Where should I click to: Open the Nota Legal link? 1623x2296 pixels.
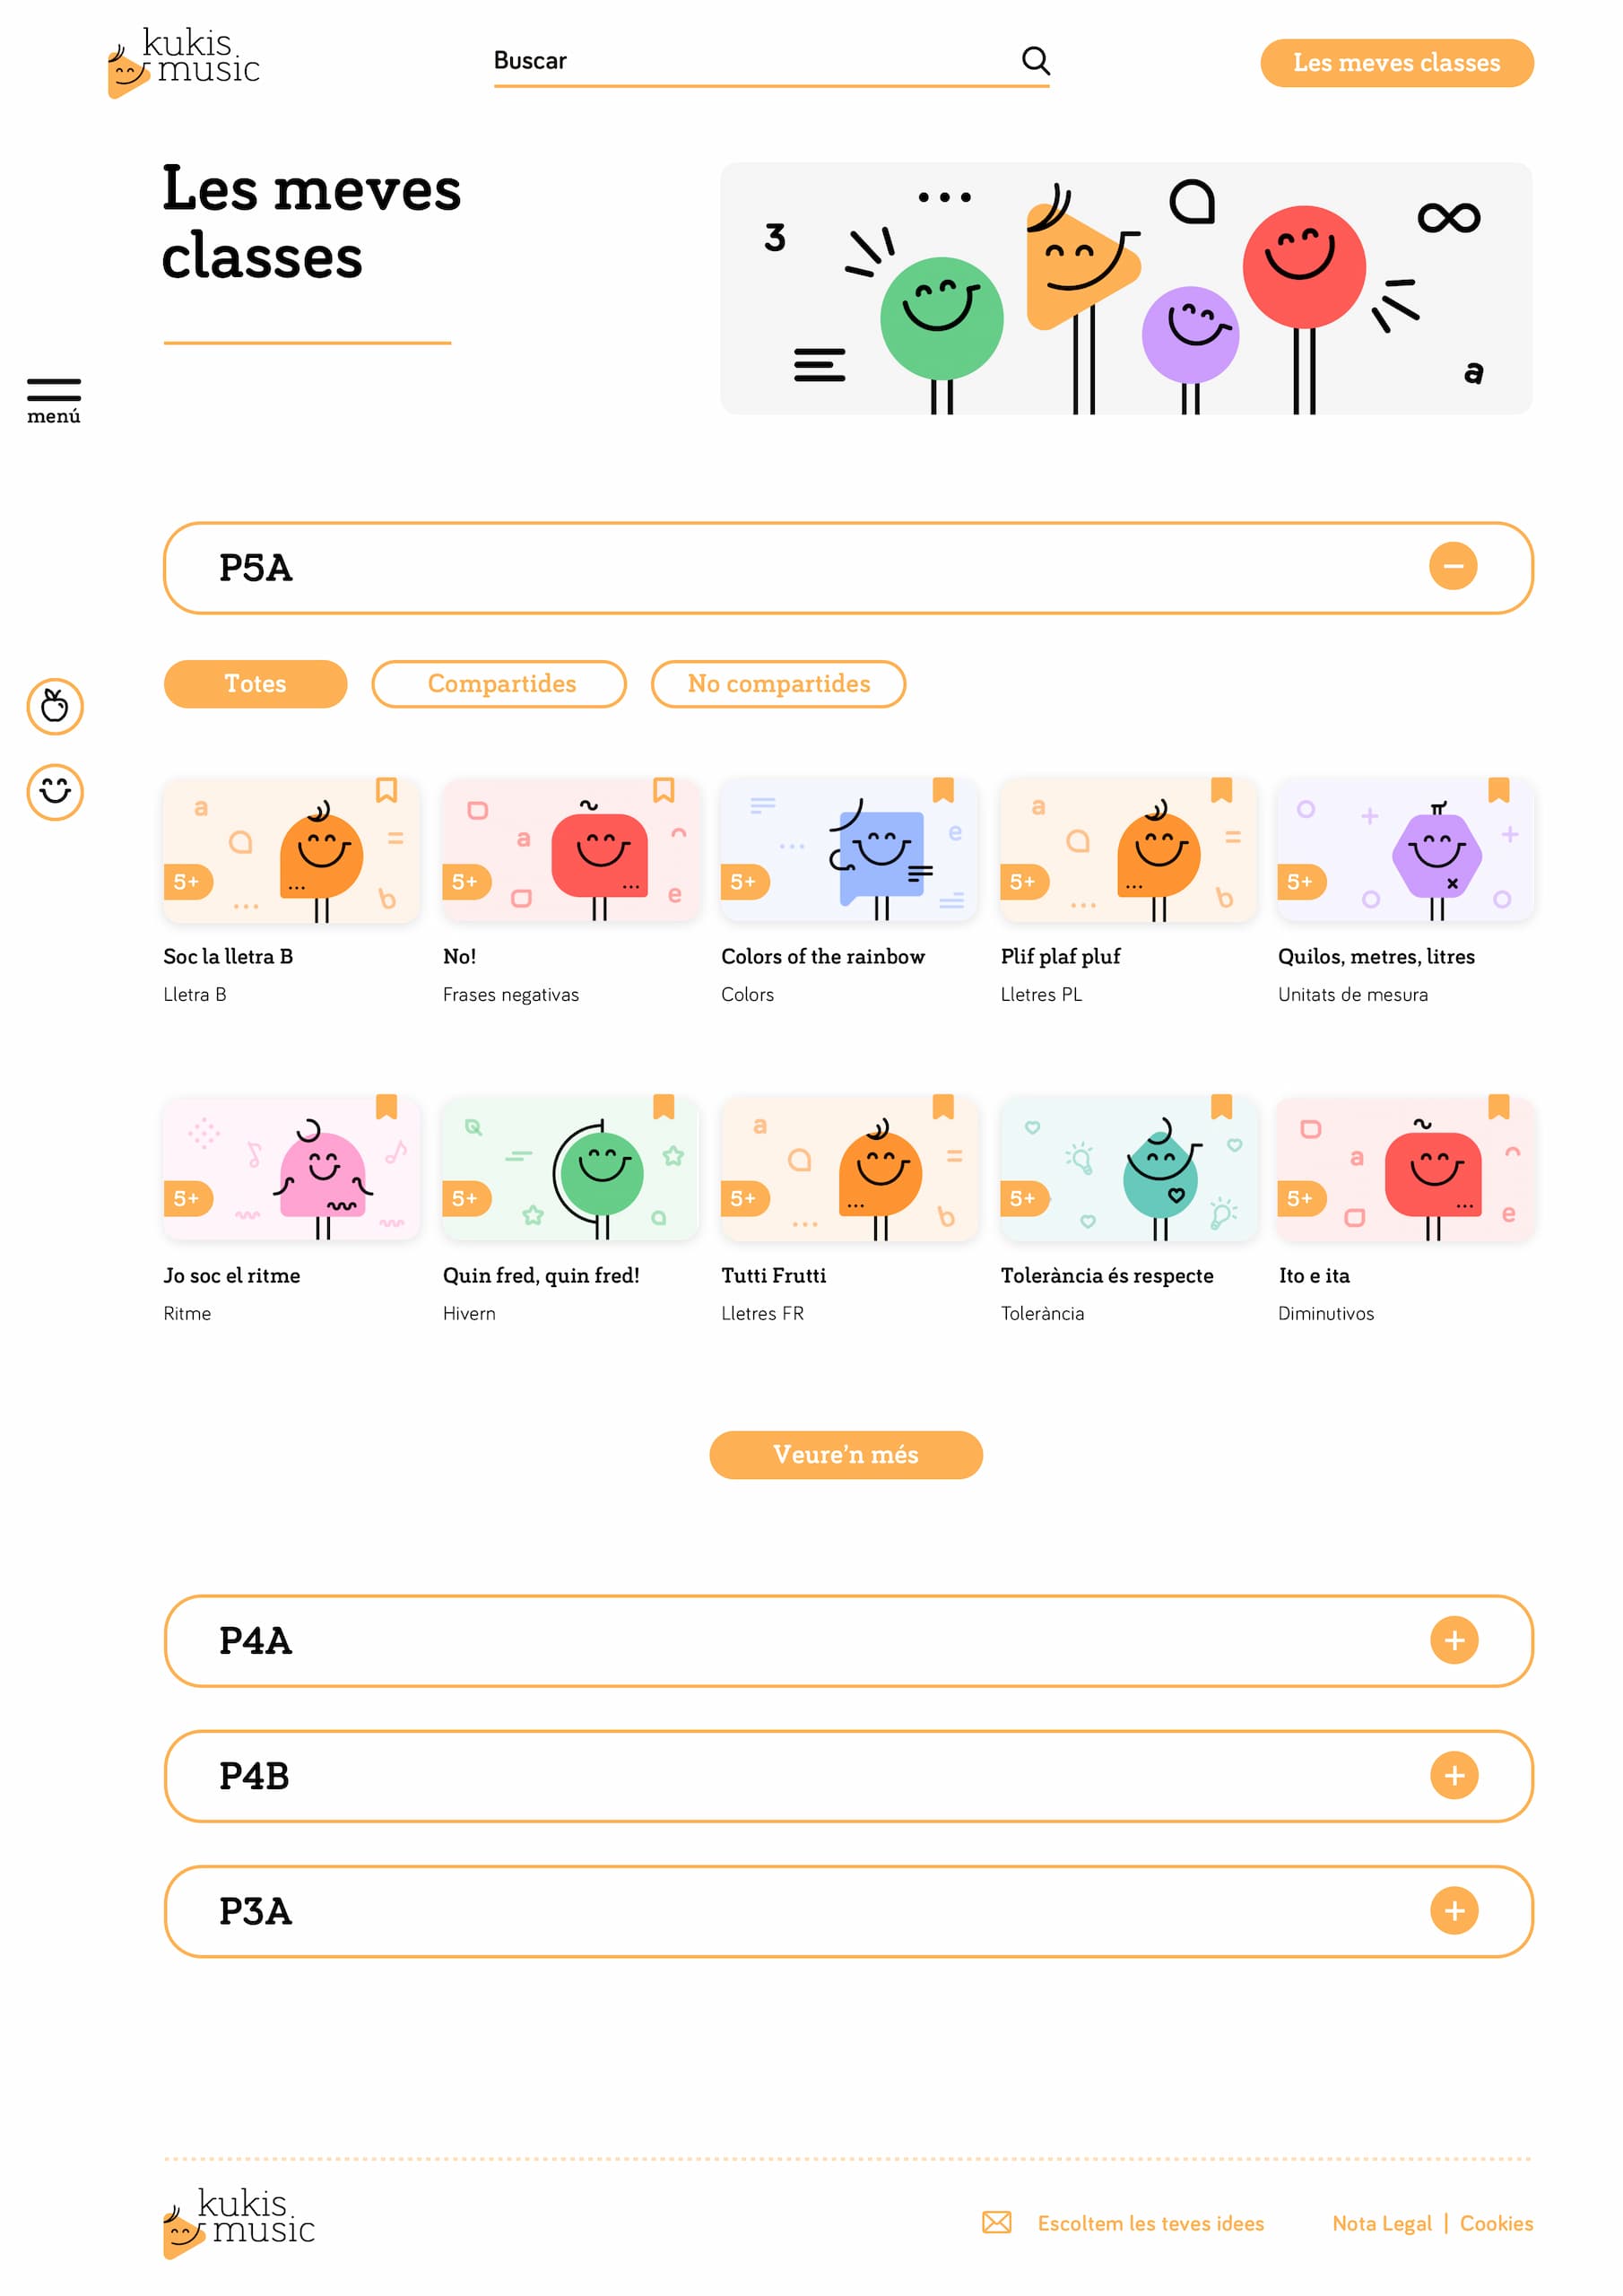pyautogui.click(x=1381, y=2223)
